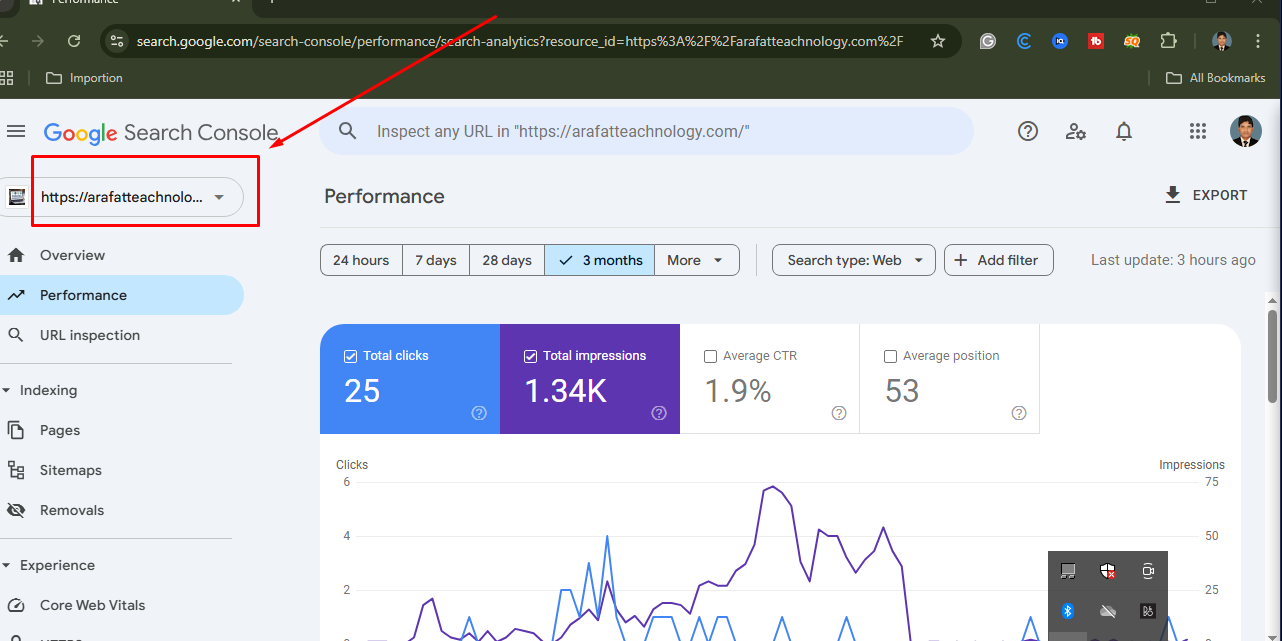The width and height of the screenshot is (1282, 641).
Task: Open Performance in the sidebar
Action: tap(120, 295)
